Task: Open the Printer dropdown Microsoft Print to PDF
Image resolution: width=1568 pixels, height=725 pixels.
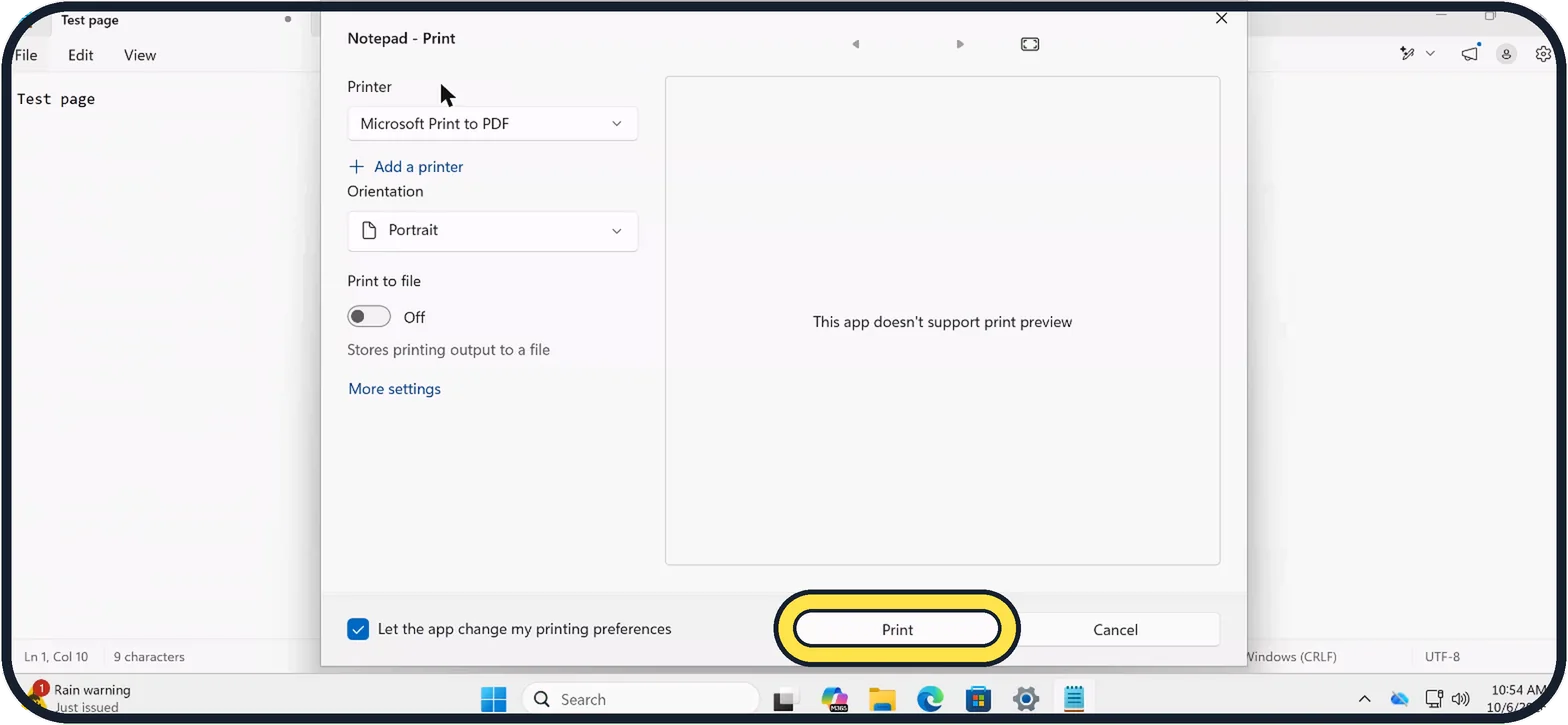Action: pos(492,124)
